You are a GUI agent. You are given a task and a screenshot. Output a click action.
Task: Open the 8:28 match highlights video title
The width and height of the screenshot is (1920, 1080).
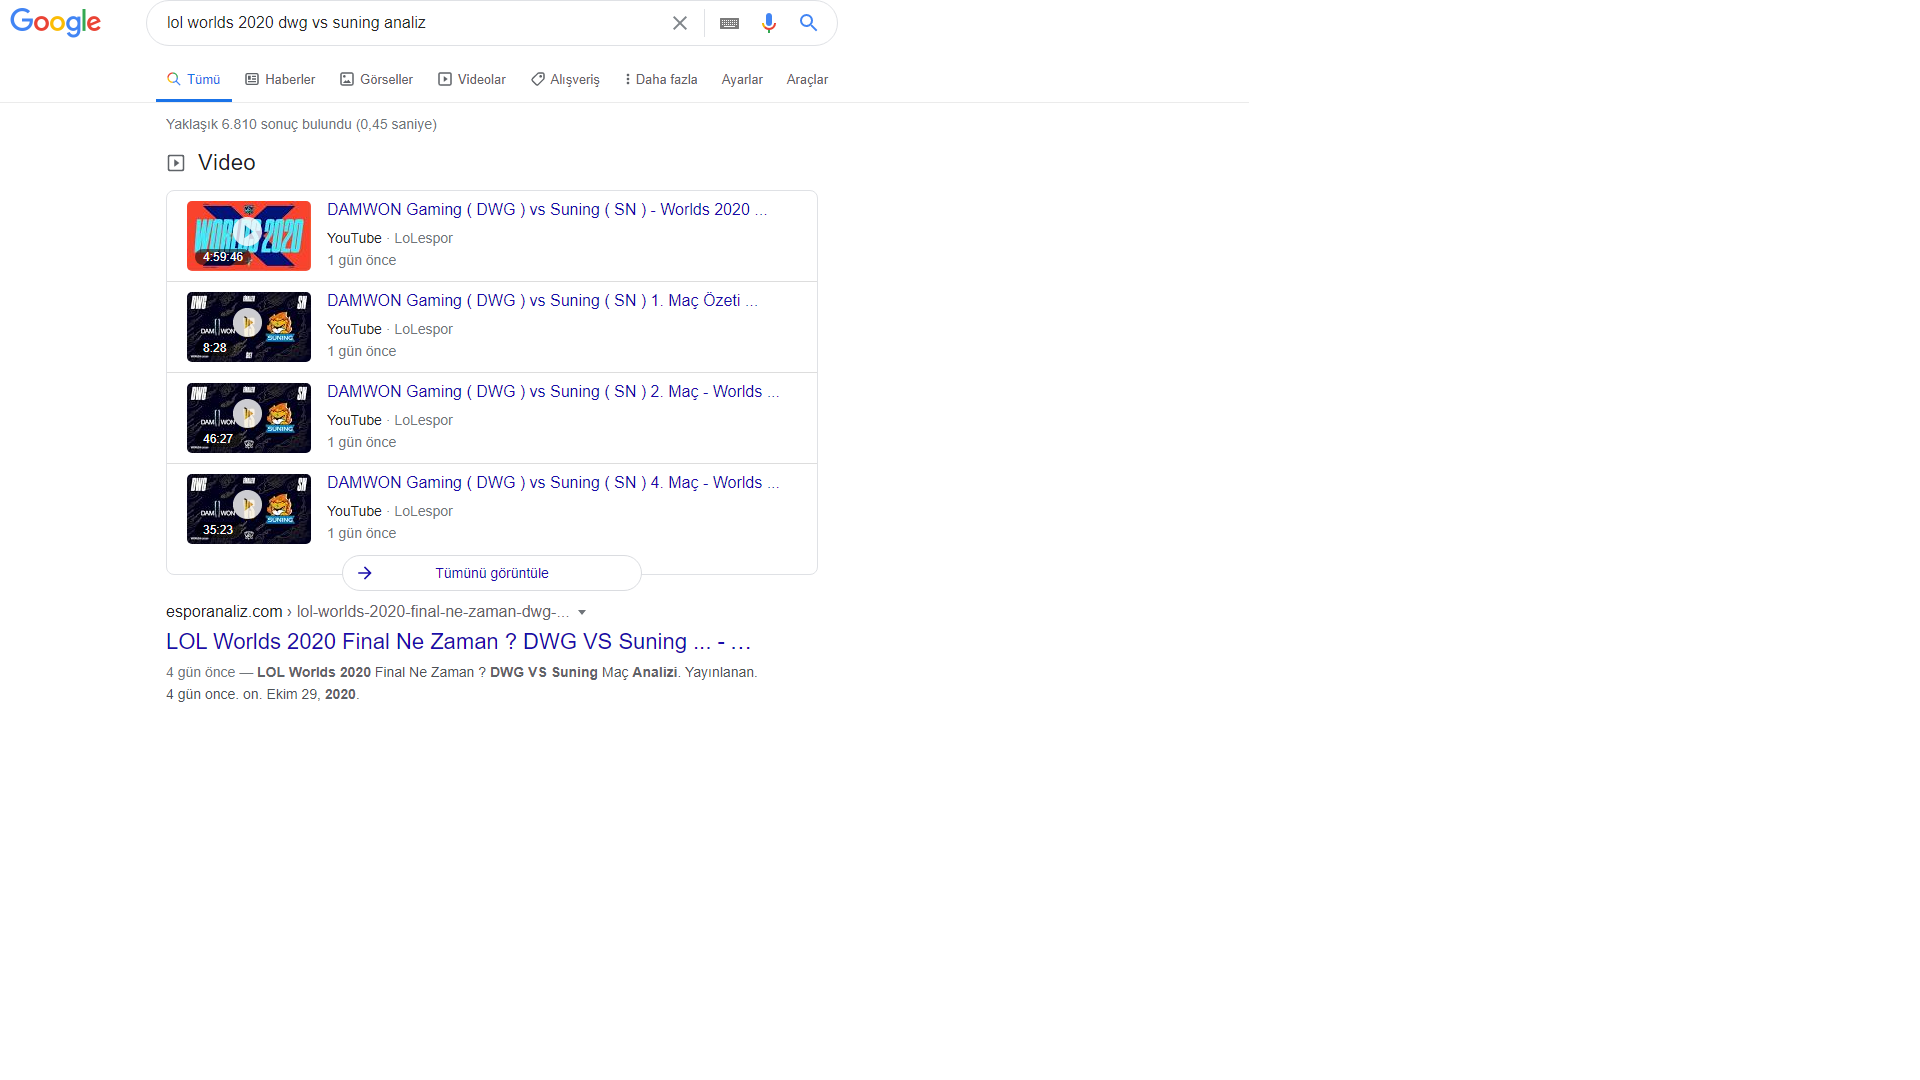click(x=542, y=300)
